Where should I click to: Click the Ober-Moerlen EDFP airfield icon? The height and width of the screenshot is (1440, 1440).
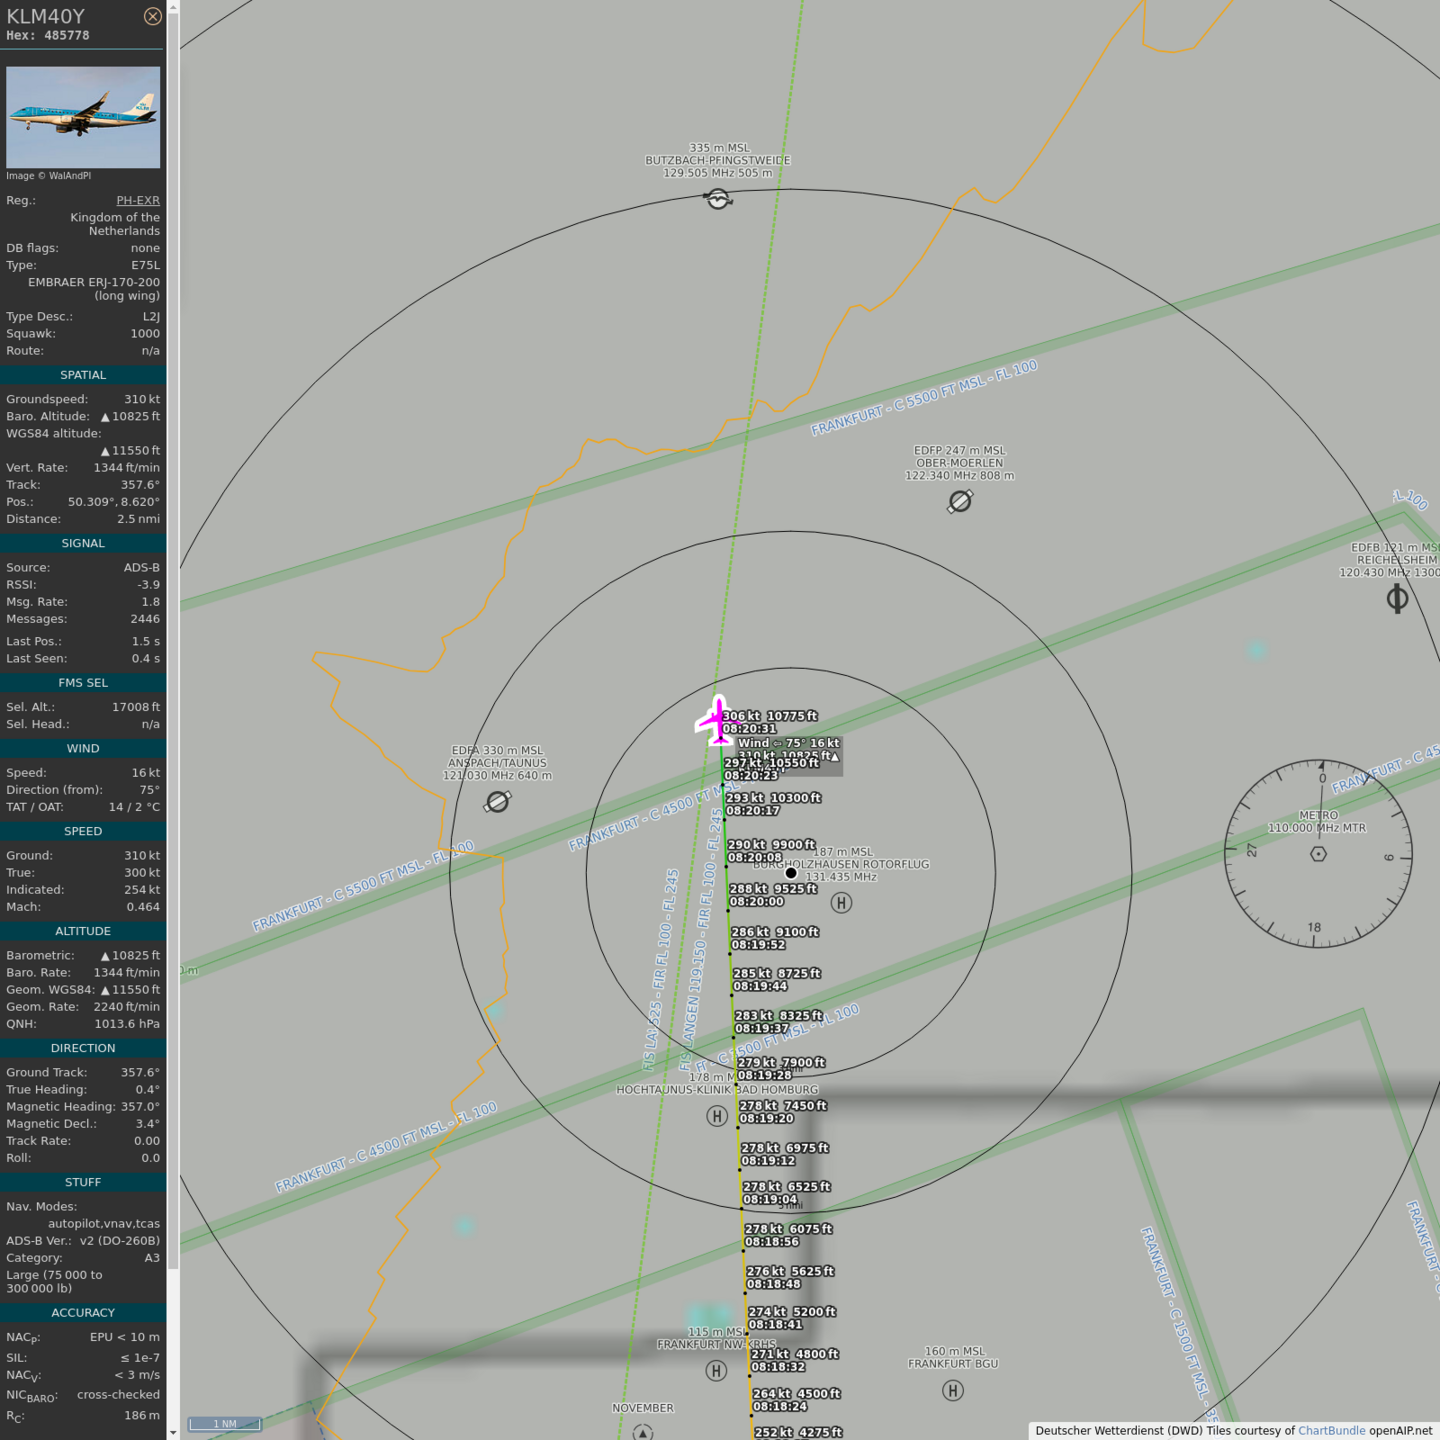[960, 501]
